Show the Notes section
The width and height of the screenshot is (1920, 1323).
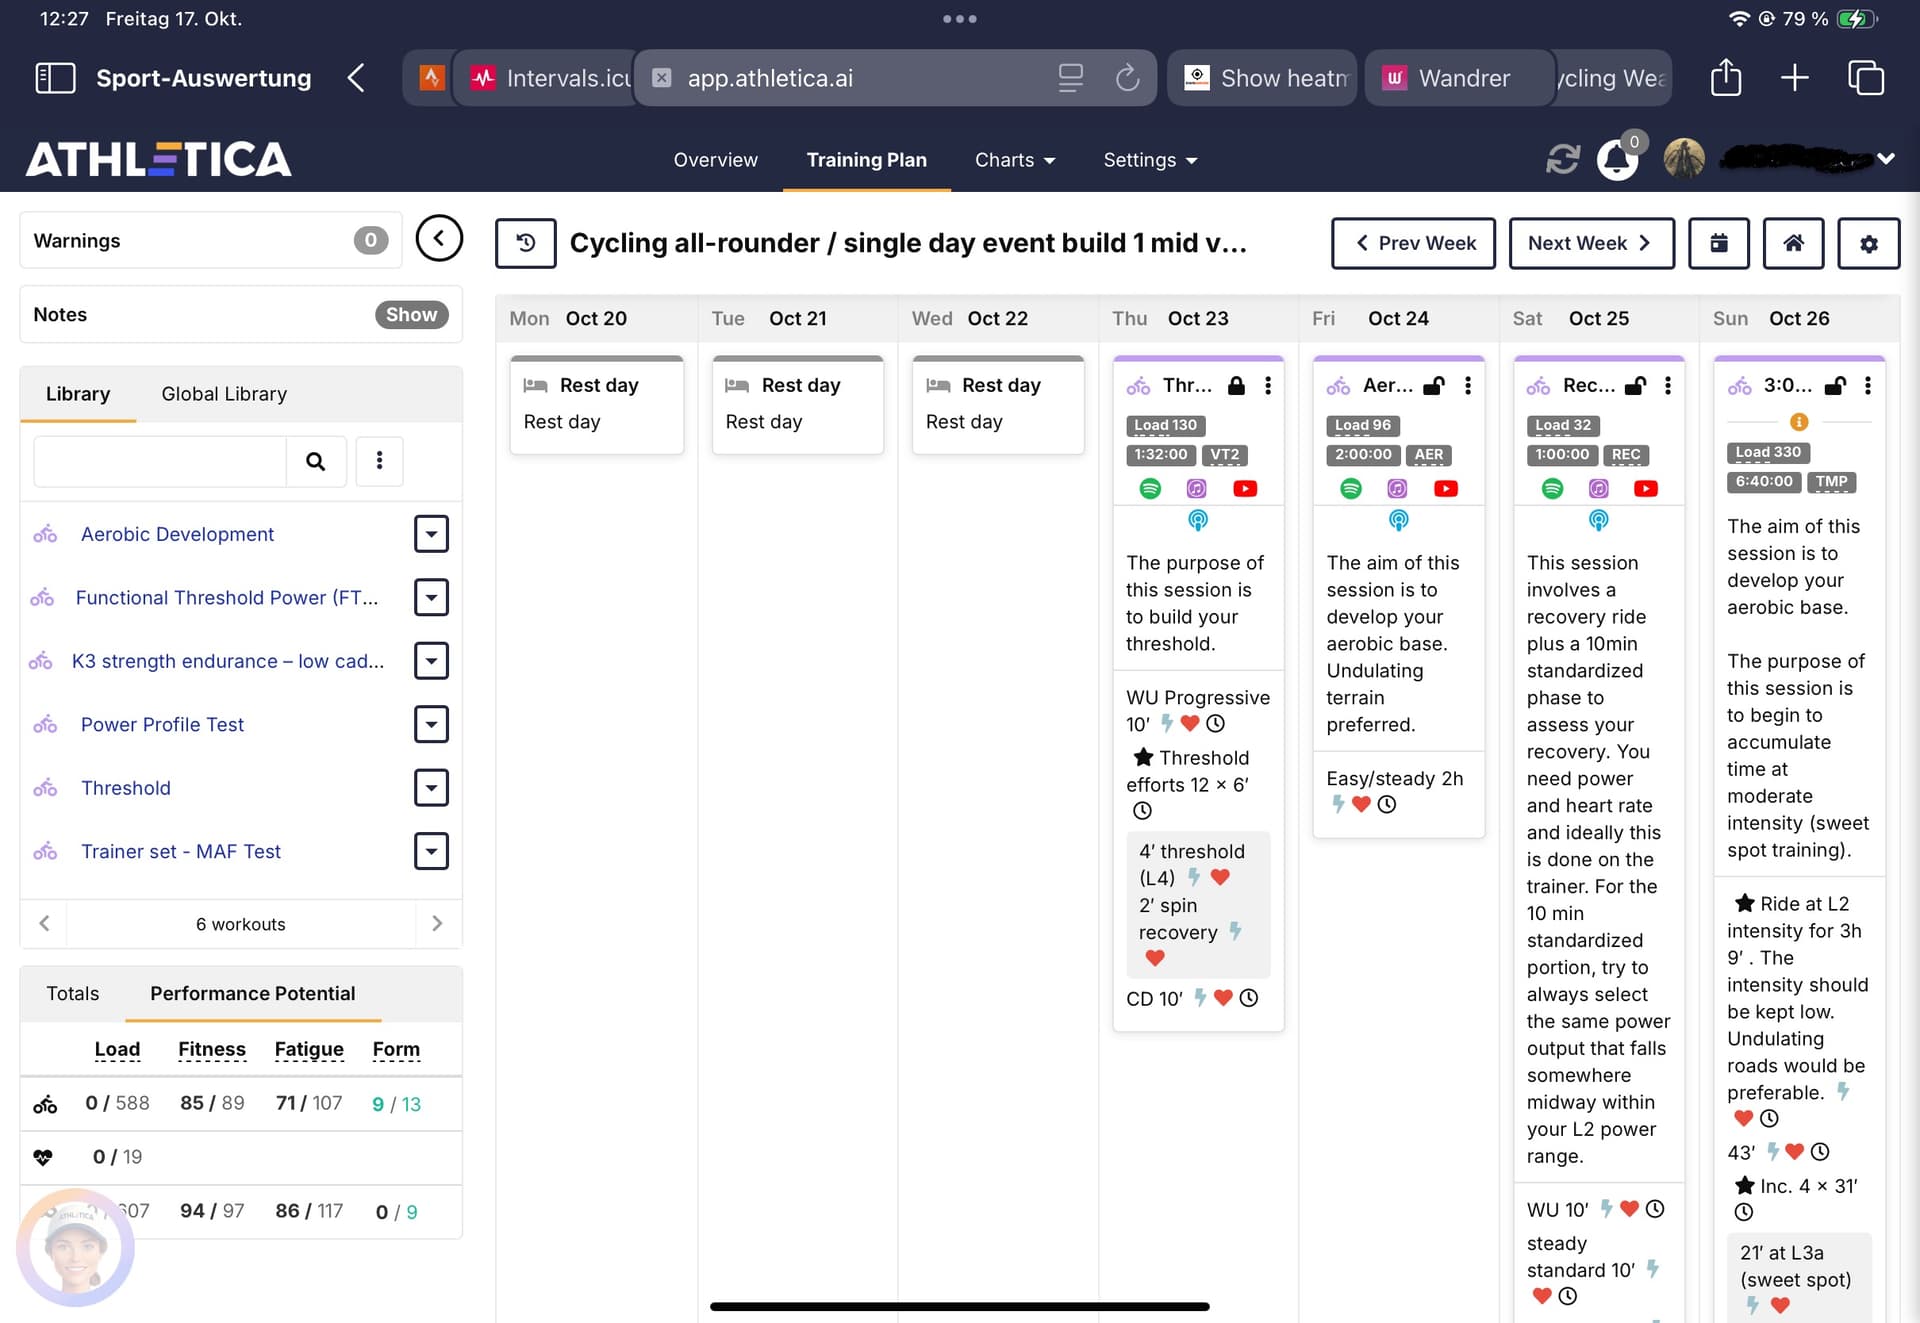pyautogui.click(x=411, y=314)
